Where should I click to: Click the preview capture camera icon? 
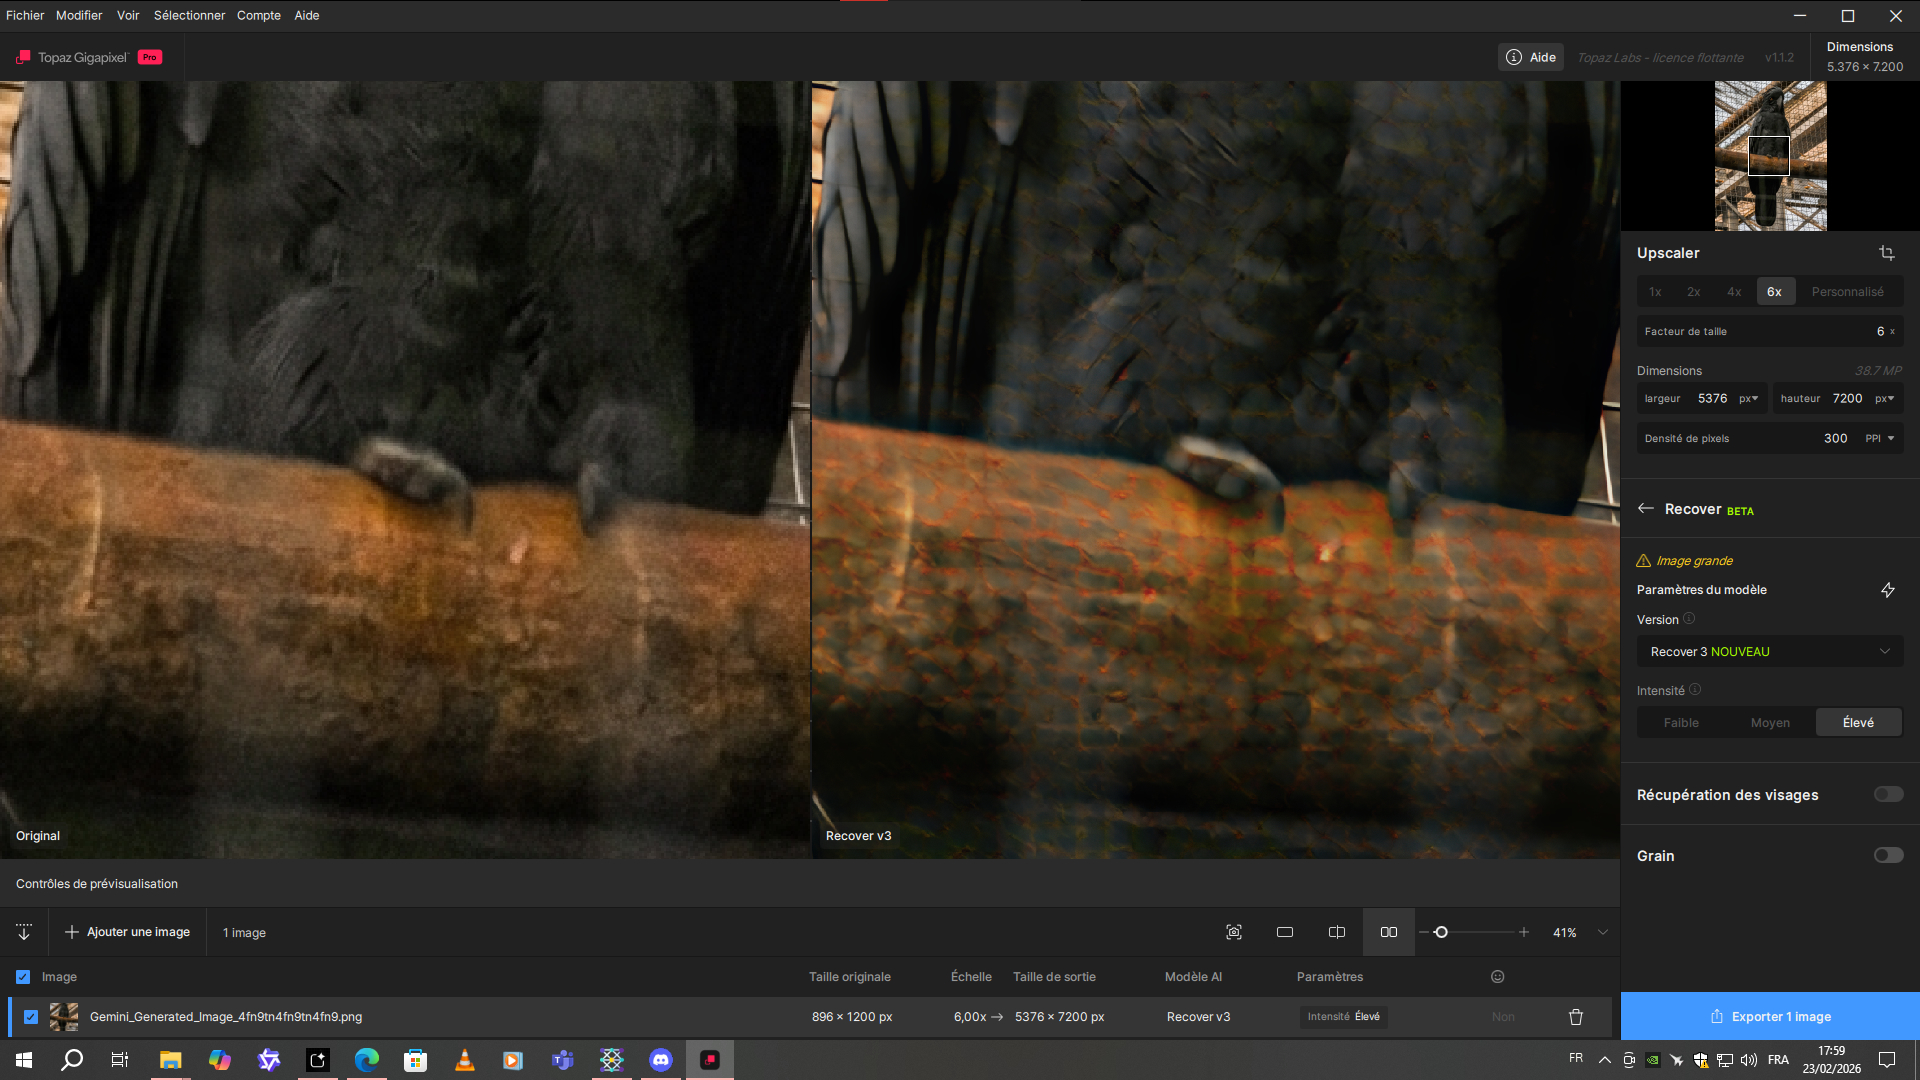(1234, 932)
